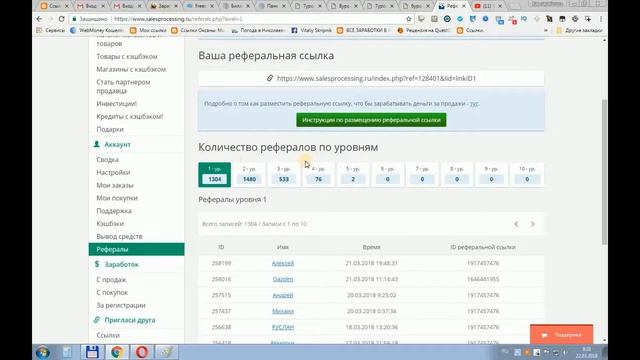Select level 3 referrals tab 533

284,175
